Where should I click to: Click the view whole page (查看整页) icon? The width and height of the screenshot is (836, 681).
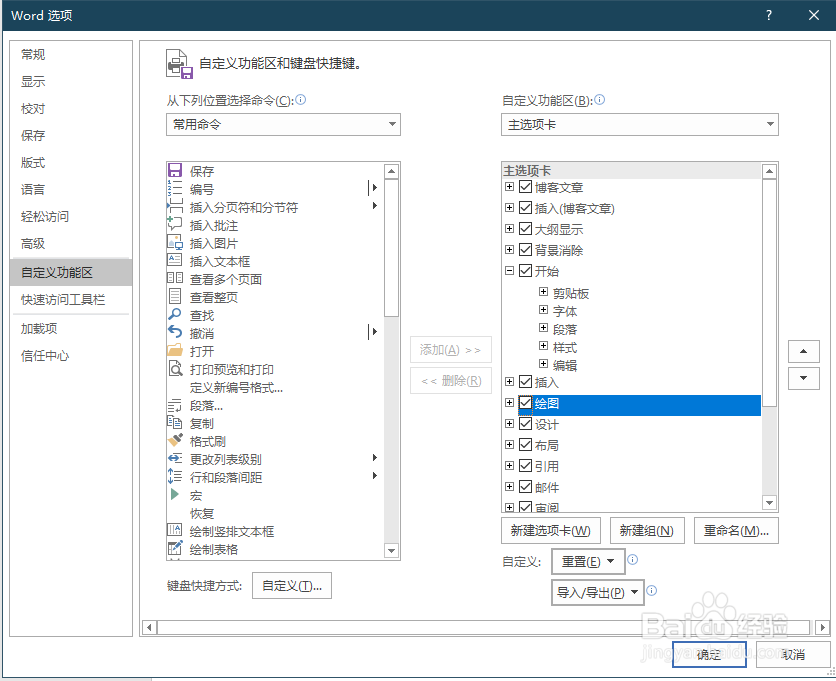pos(175,297)
